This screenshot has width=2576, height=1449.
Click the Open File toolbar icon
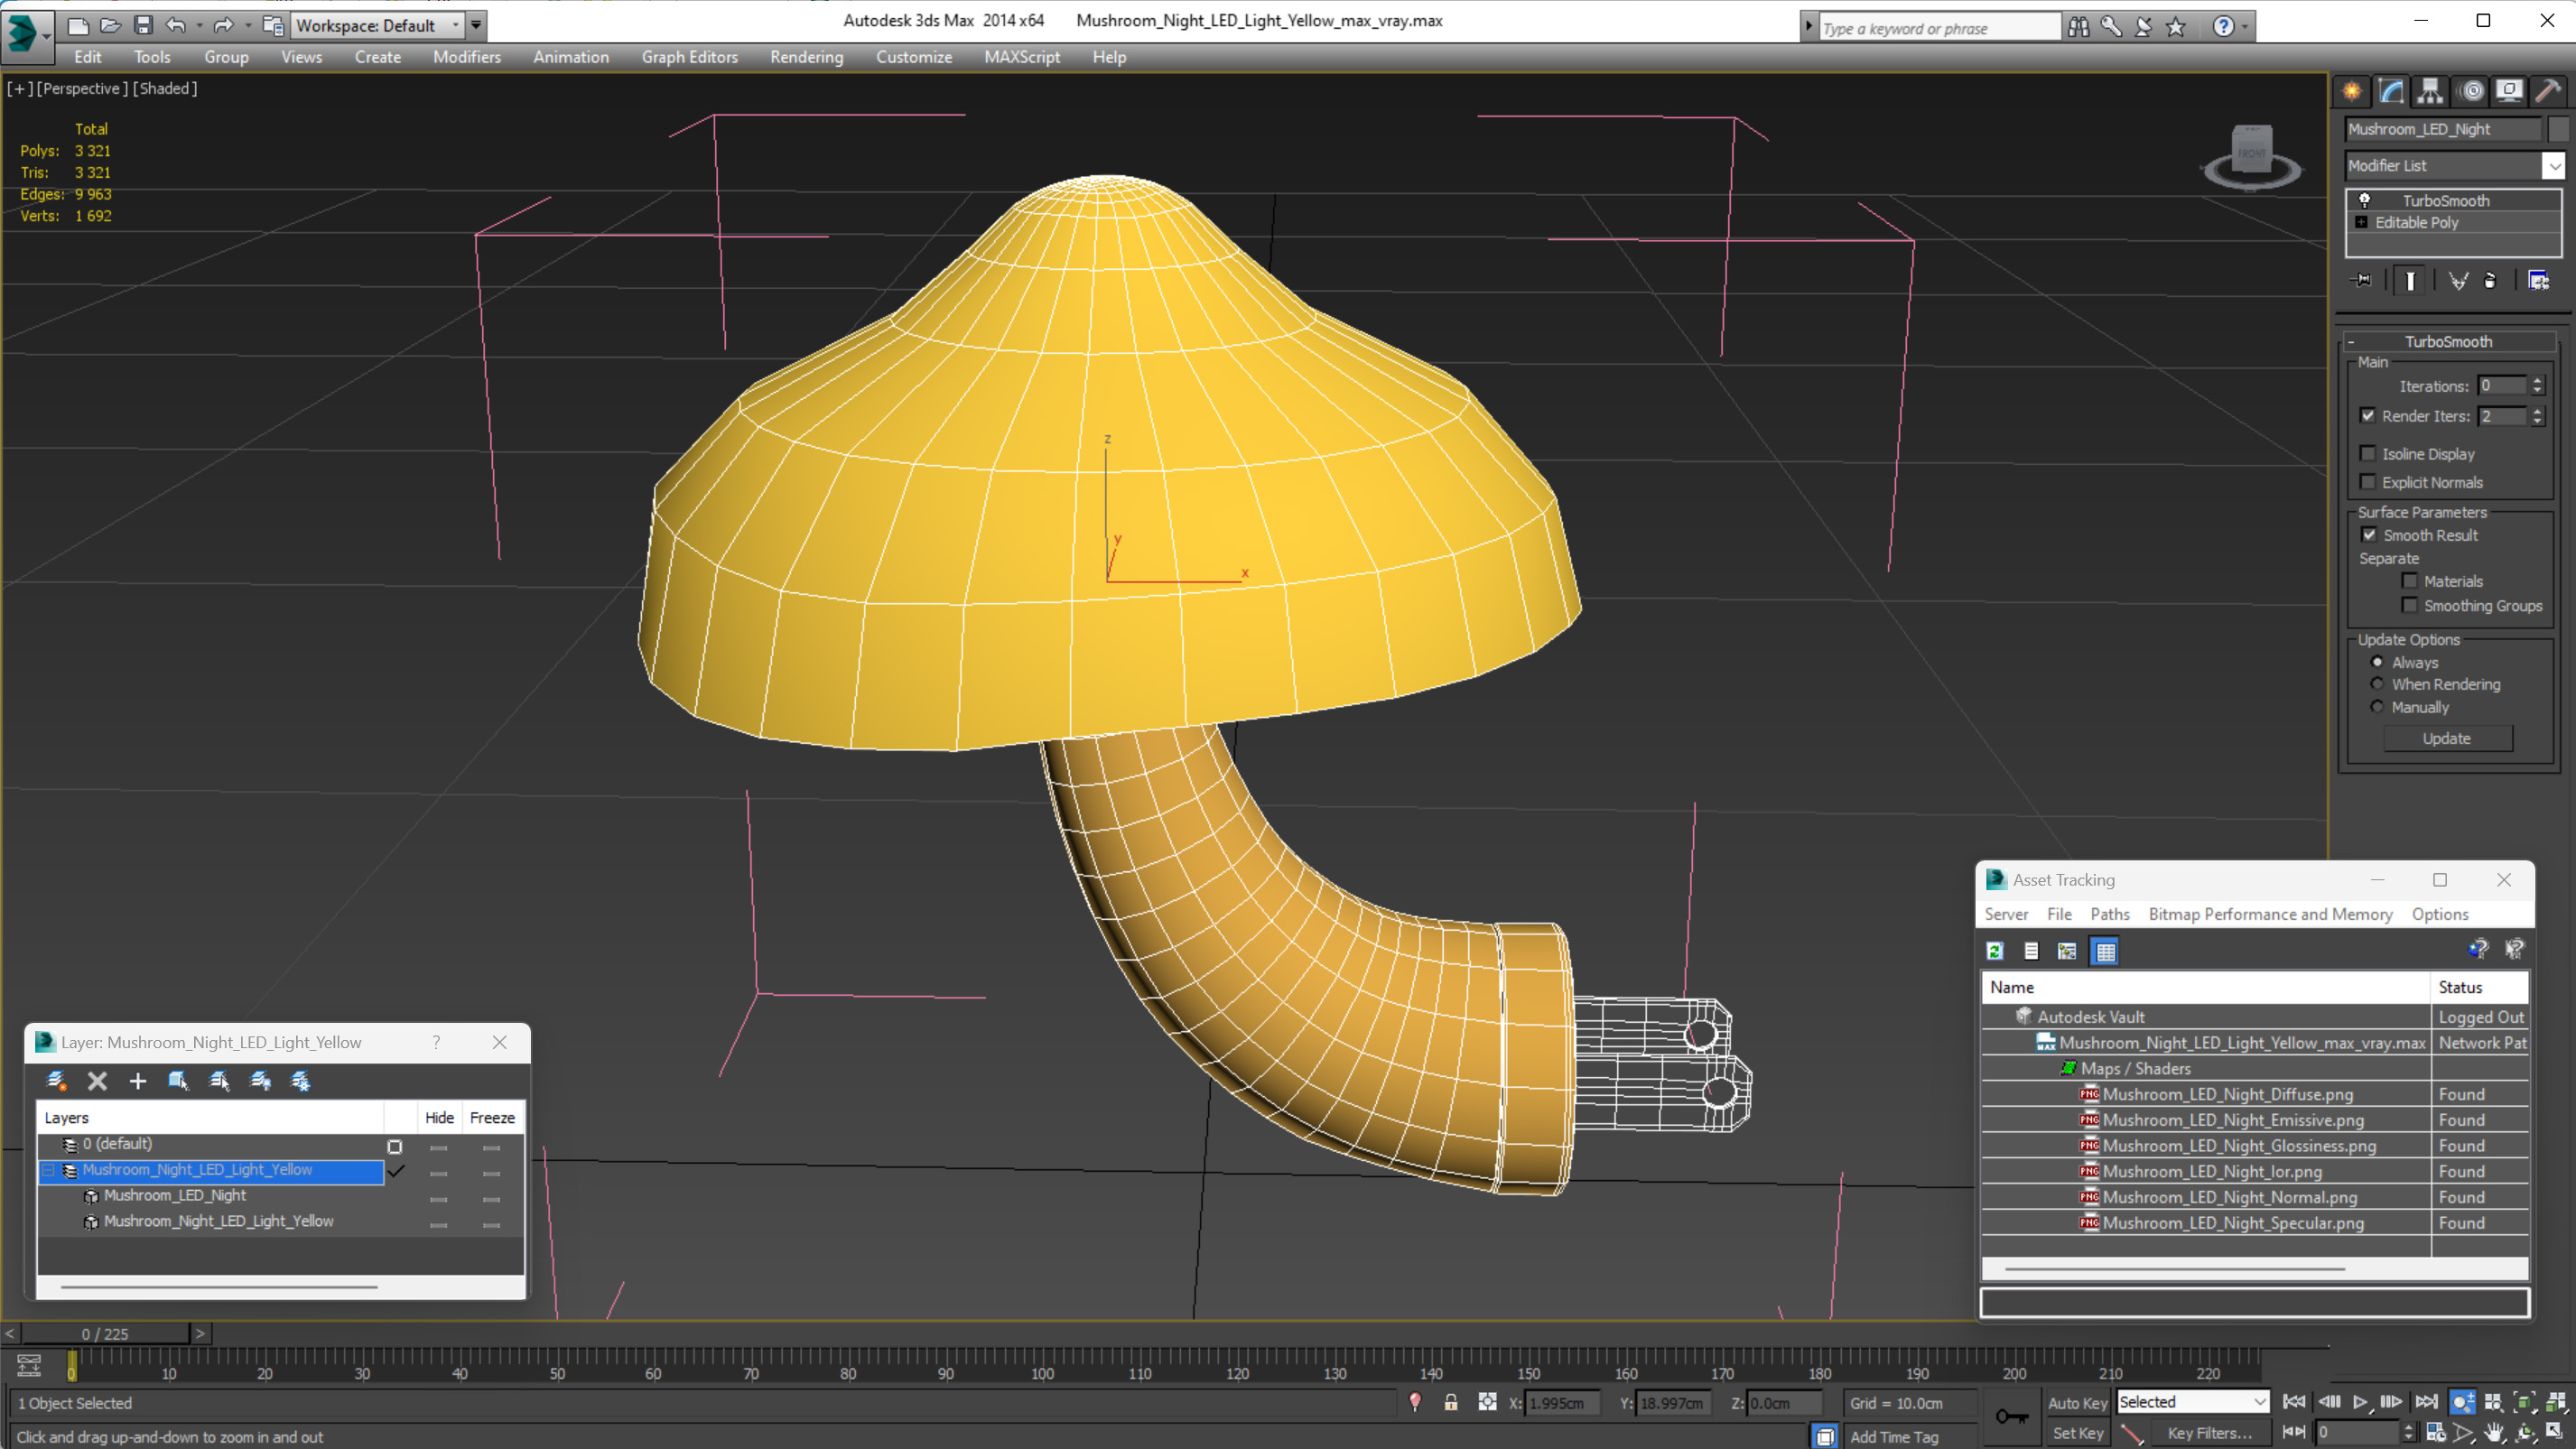click(x=111, y=25)
